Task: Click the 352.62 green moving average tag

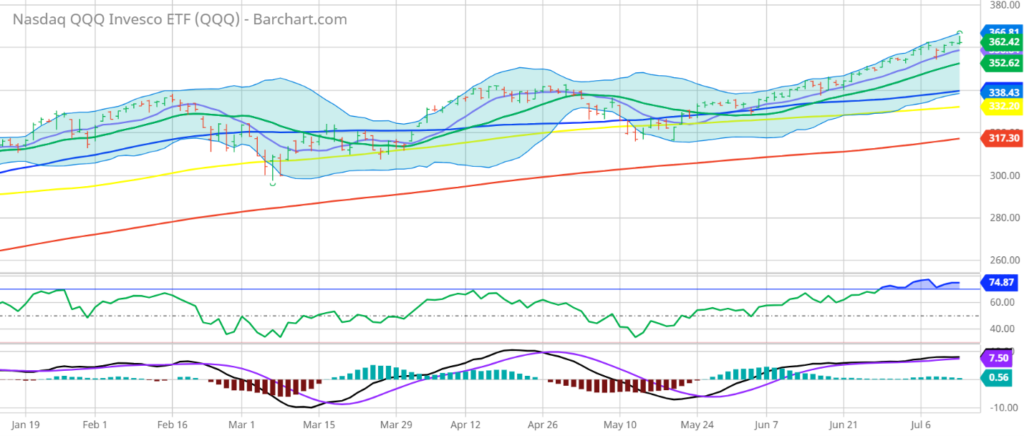Action: point(1002,63)
